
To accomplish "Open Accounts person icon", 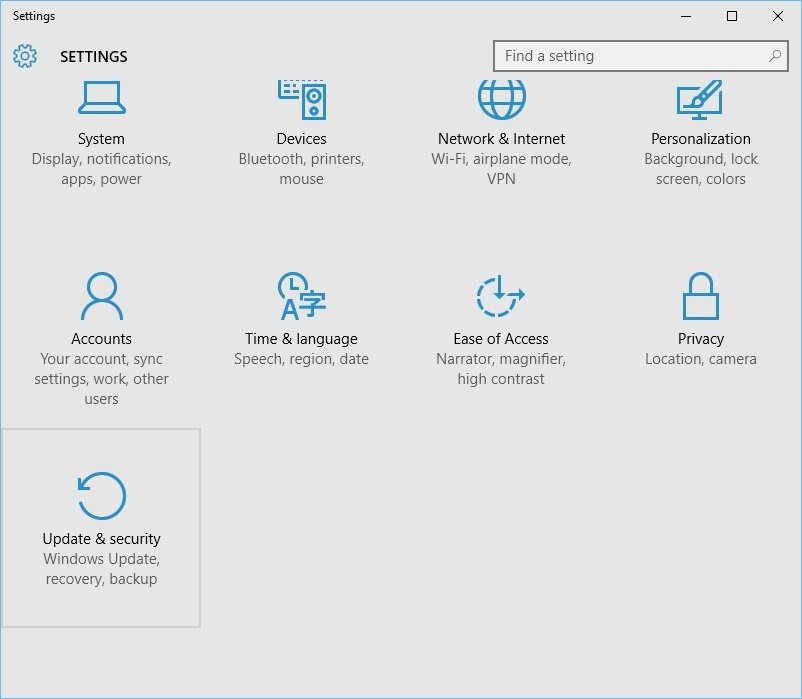I will coord(102,296).
